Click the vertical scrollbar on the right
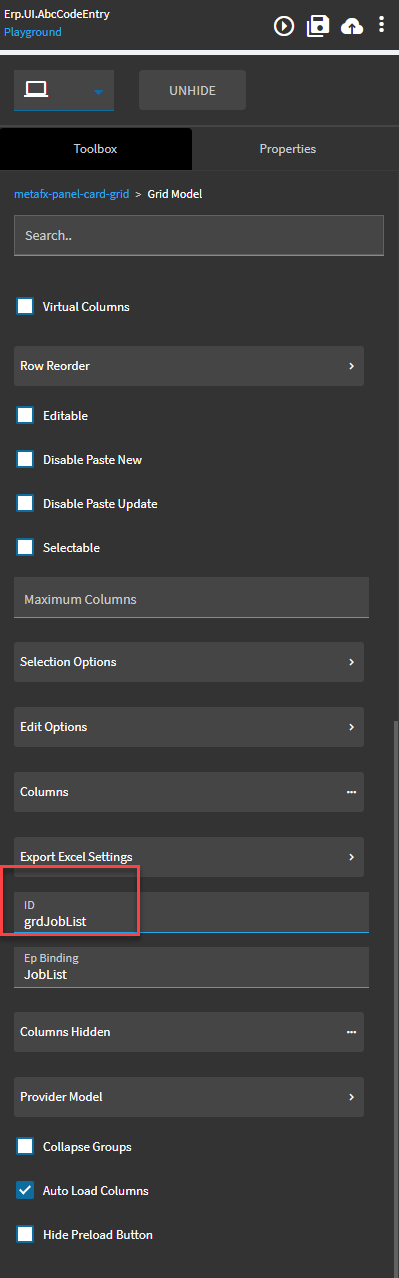The image size is (399, 1278). tap(395, 995)
